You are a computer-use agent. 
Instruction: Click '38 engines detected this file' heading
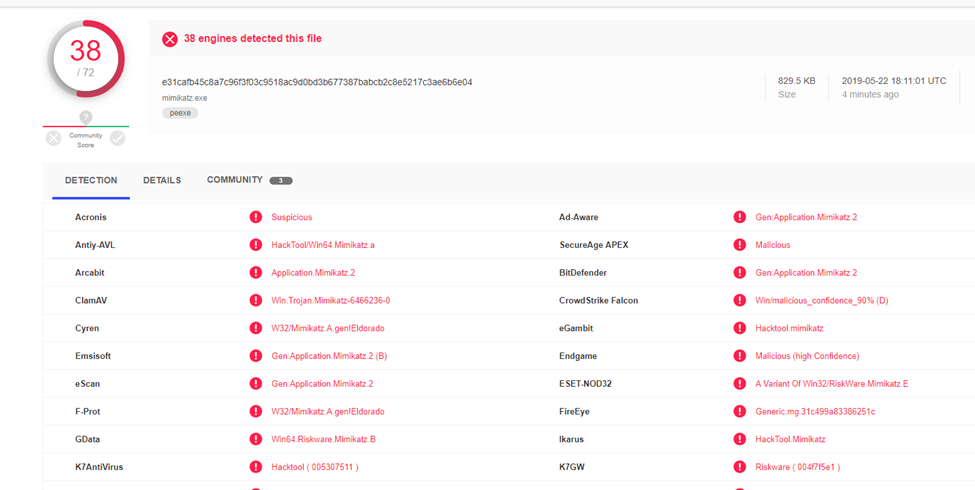click(253, 39)
